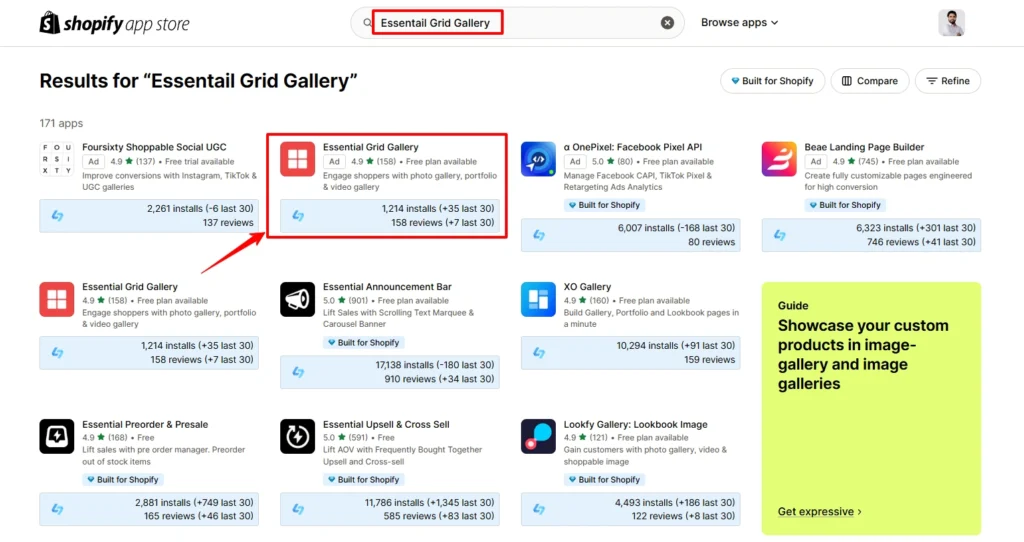Click the Built for Shopify badge under Beae
Image resolution: width=1024 pixels, height=542 pixels.
coord(845,205)
